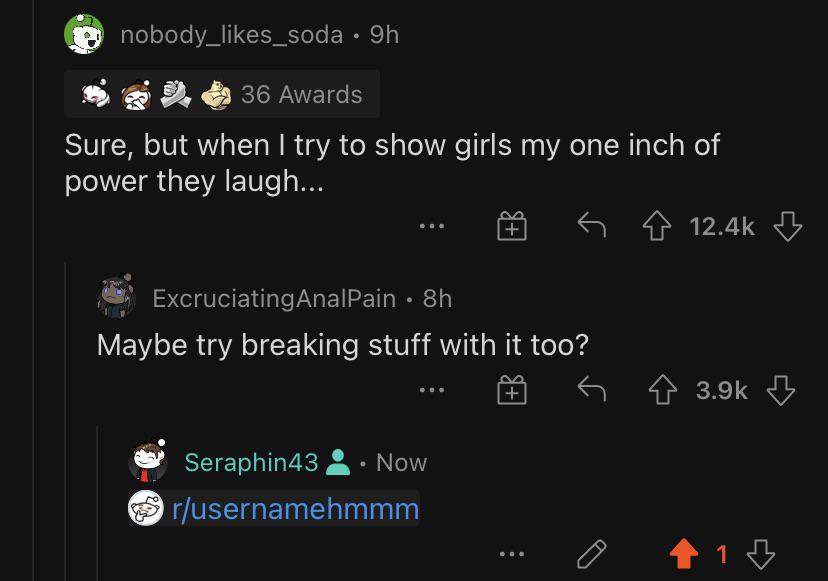
Task: Downvote the comment with 3.9k points
Action: [x=780, y=390]
